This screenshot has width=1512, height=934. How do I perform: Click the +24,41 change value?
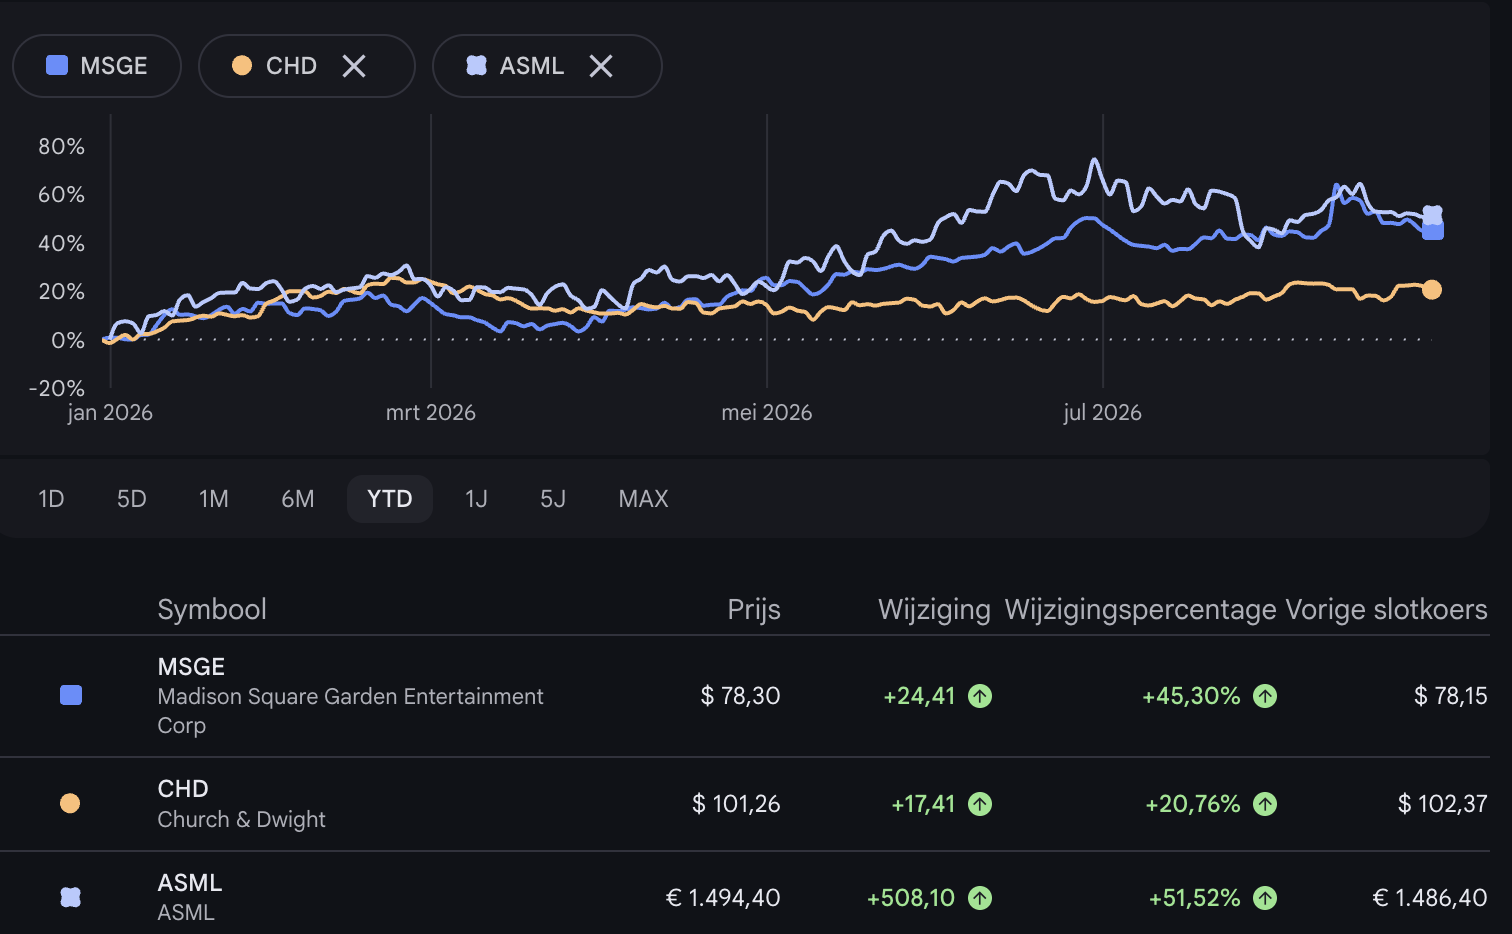click(919, 696)
